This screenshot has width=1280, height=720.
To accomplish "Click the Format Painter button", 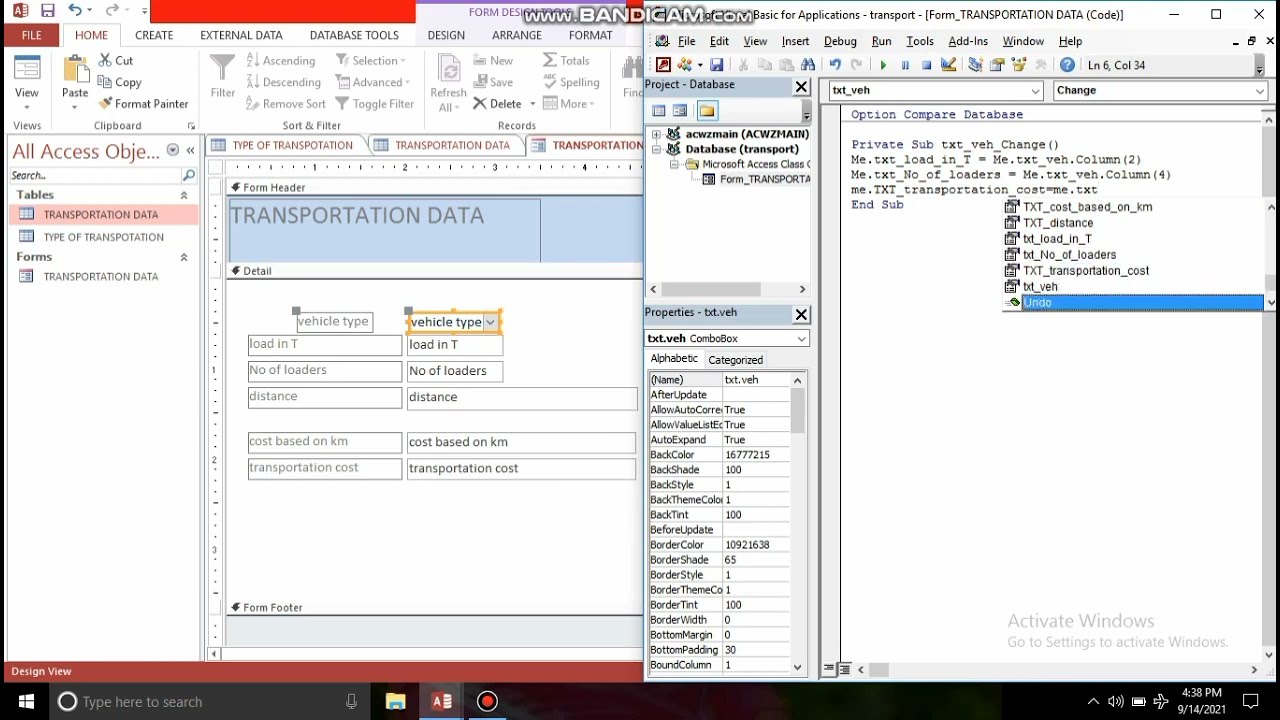I will point(143,104).
